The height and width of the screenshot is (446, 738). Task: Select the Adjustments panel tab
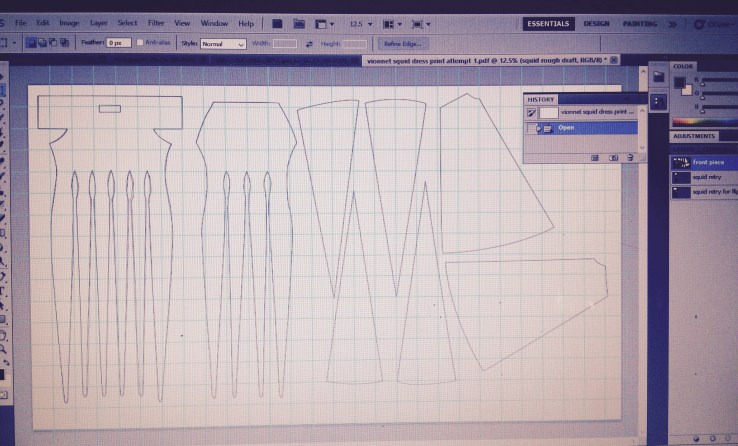[x=694, y=136]
